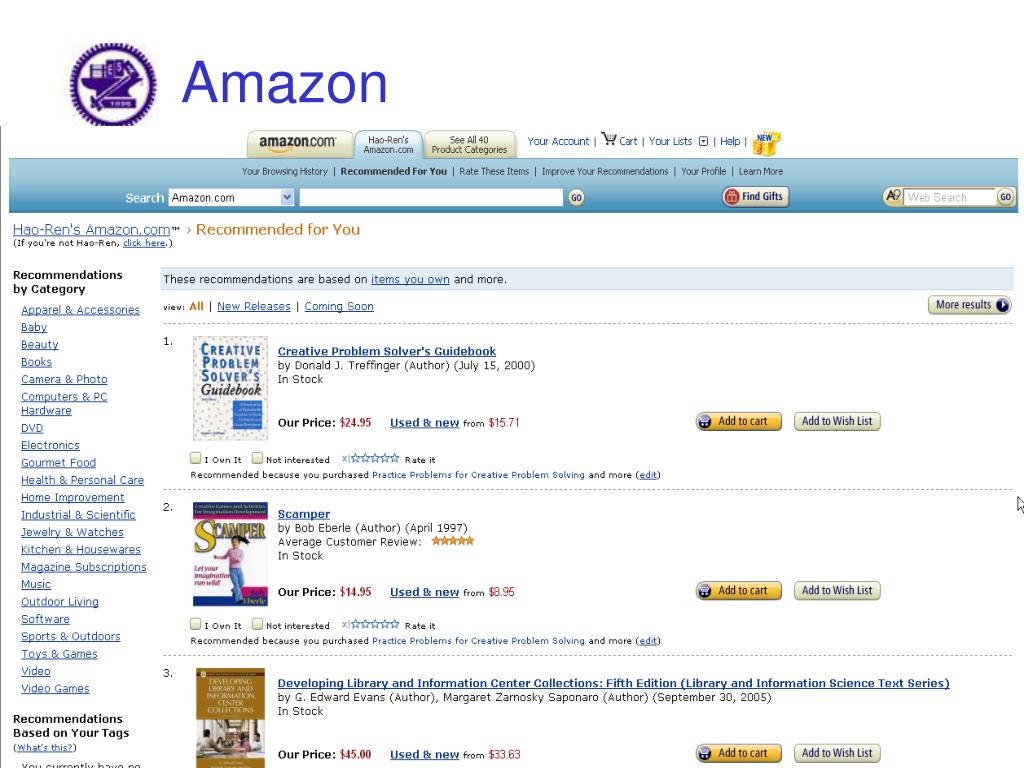Check I Own It for Creative Problem Solver's Guidebook
1024x768 pixels.
click(x=195, y=458)
